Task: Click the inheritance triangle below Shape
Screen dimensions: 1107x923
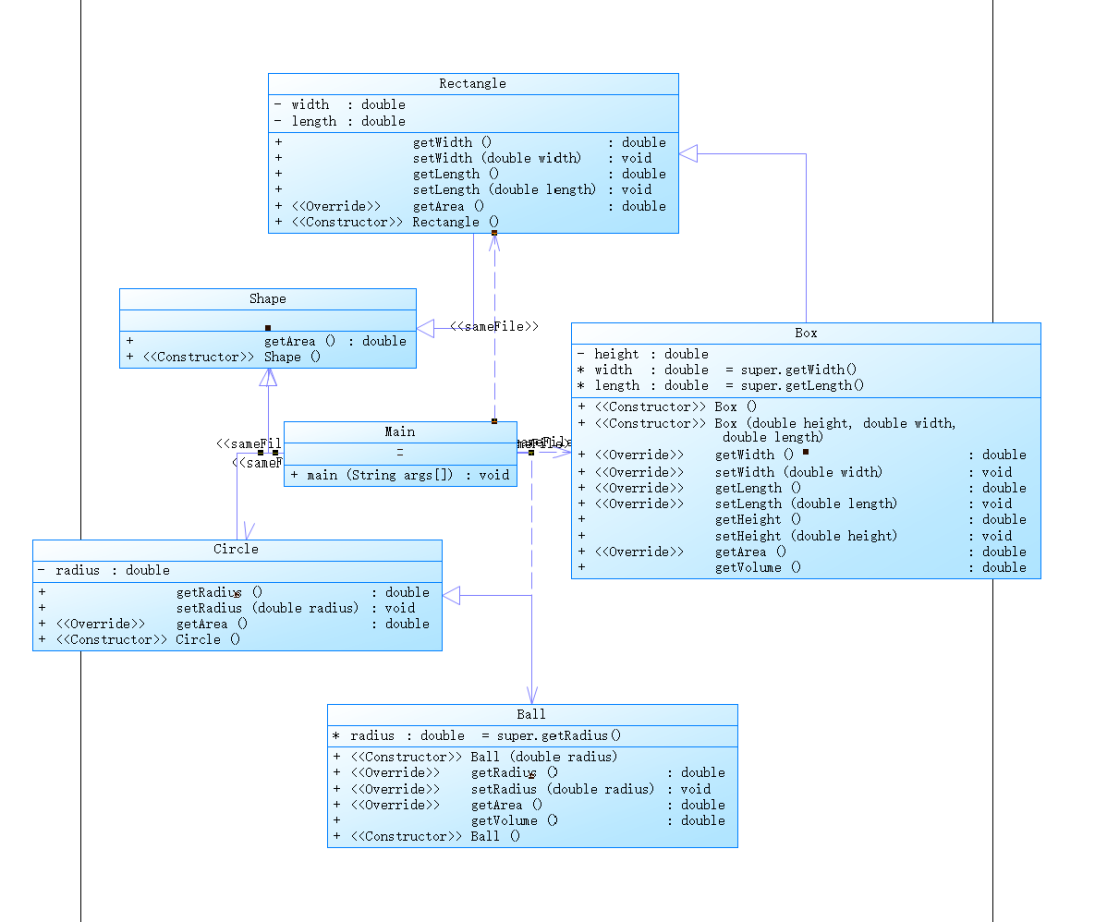Action: pyautogui.click(x=268, y=377)
